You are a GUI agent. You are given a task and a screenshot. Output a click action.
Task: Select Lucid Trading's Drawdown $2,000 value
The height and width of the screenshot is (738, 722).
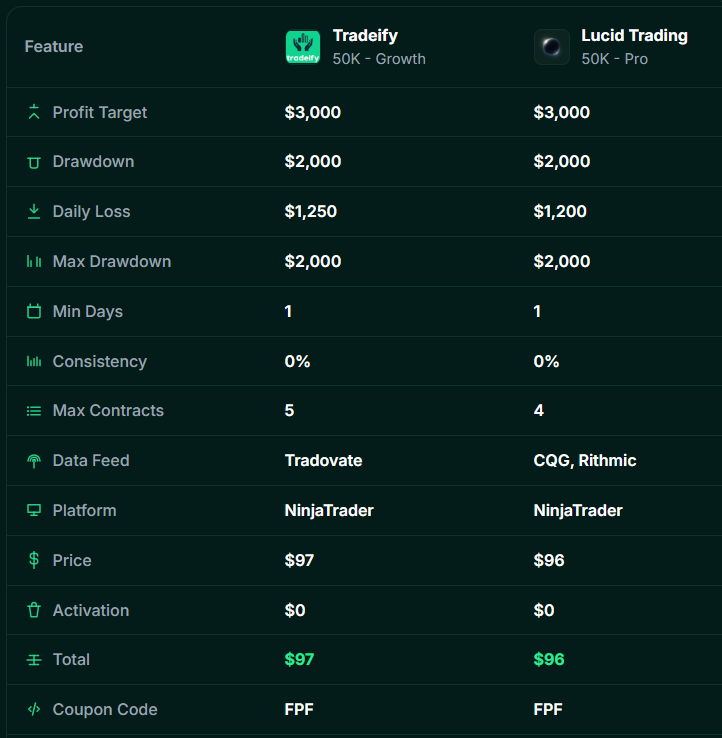(562, 161)
